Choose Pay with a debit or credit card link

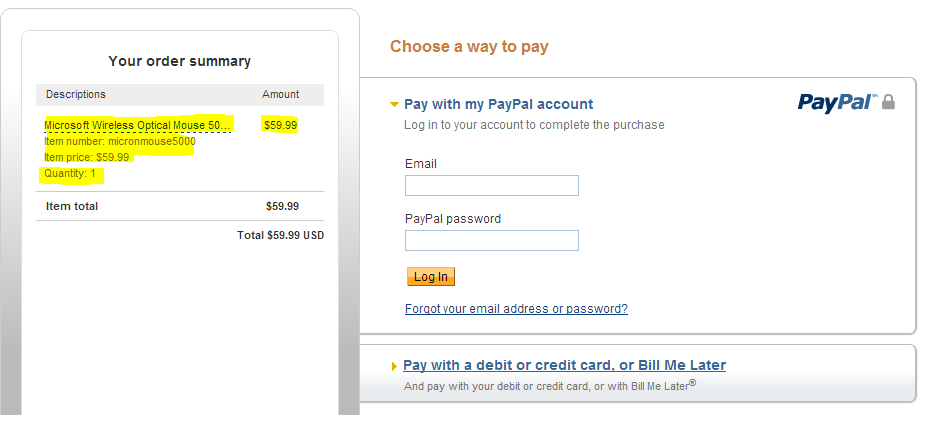point(564,365)
